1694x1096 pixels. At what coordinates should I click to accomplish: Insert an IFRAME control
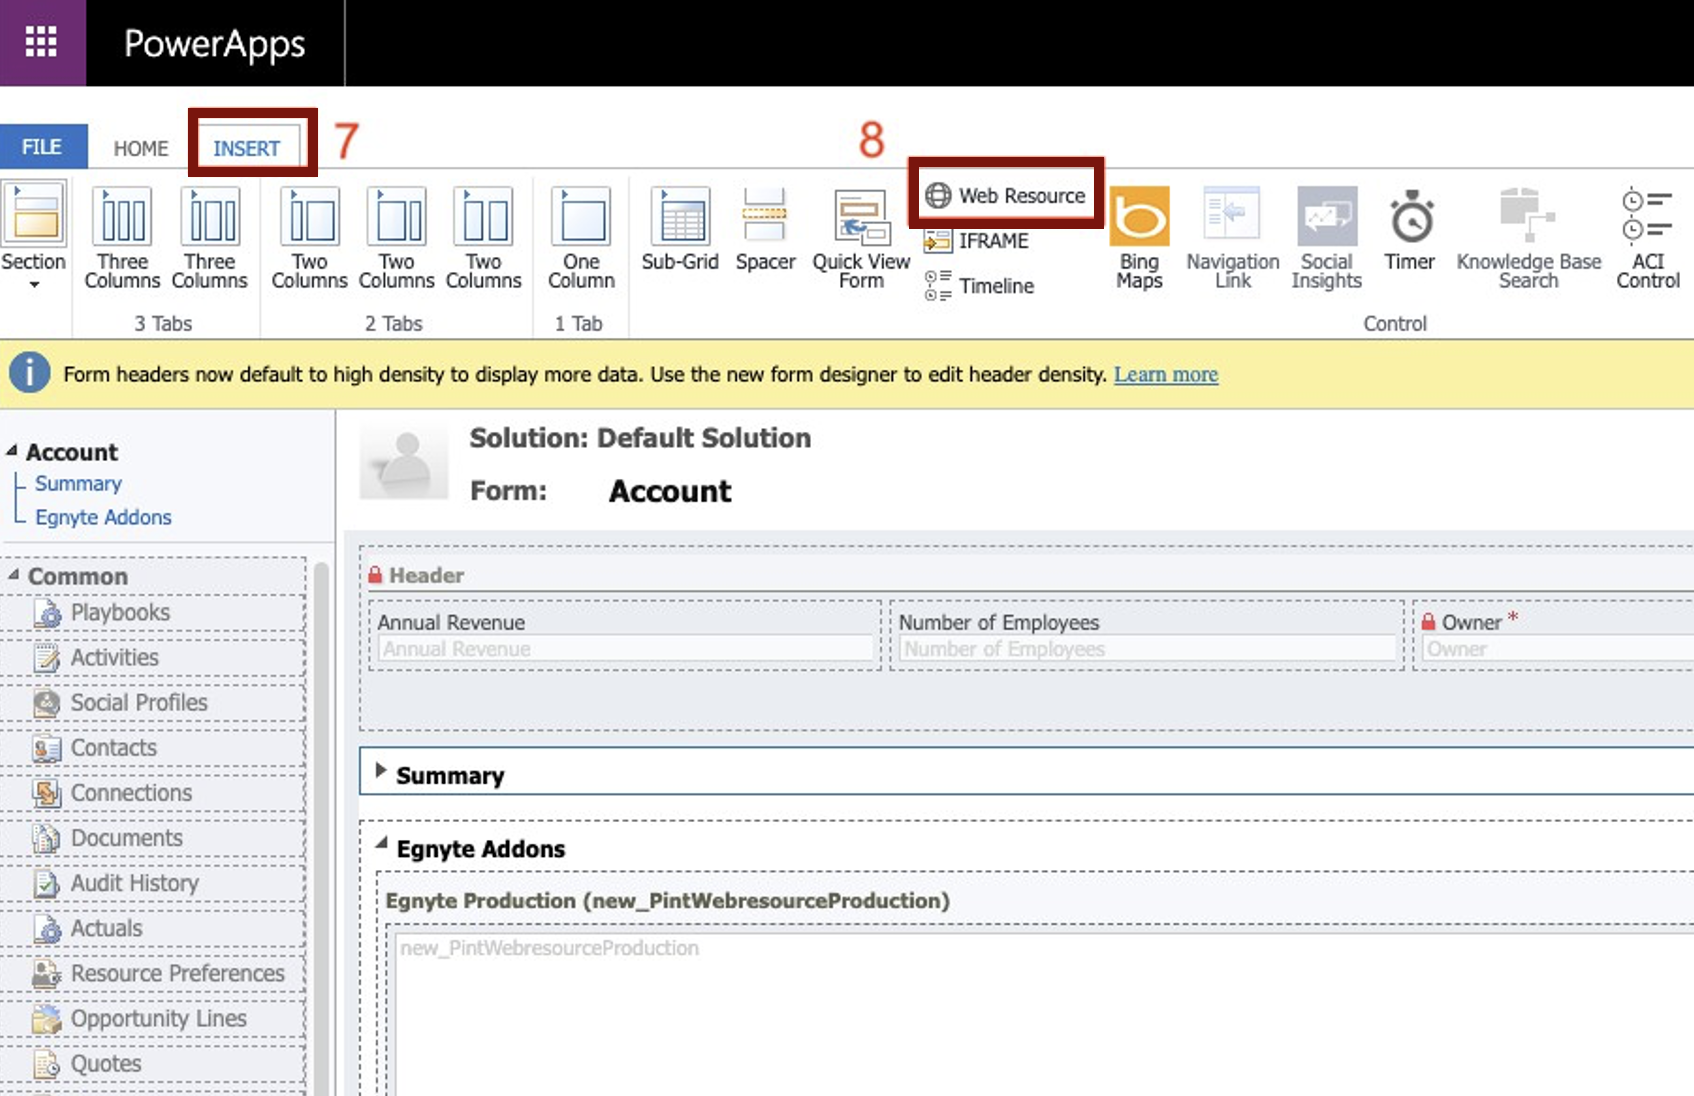[x=976, y=241]
